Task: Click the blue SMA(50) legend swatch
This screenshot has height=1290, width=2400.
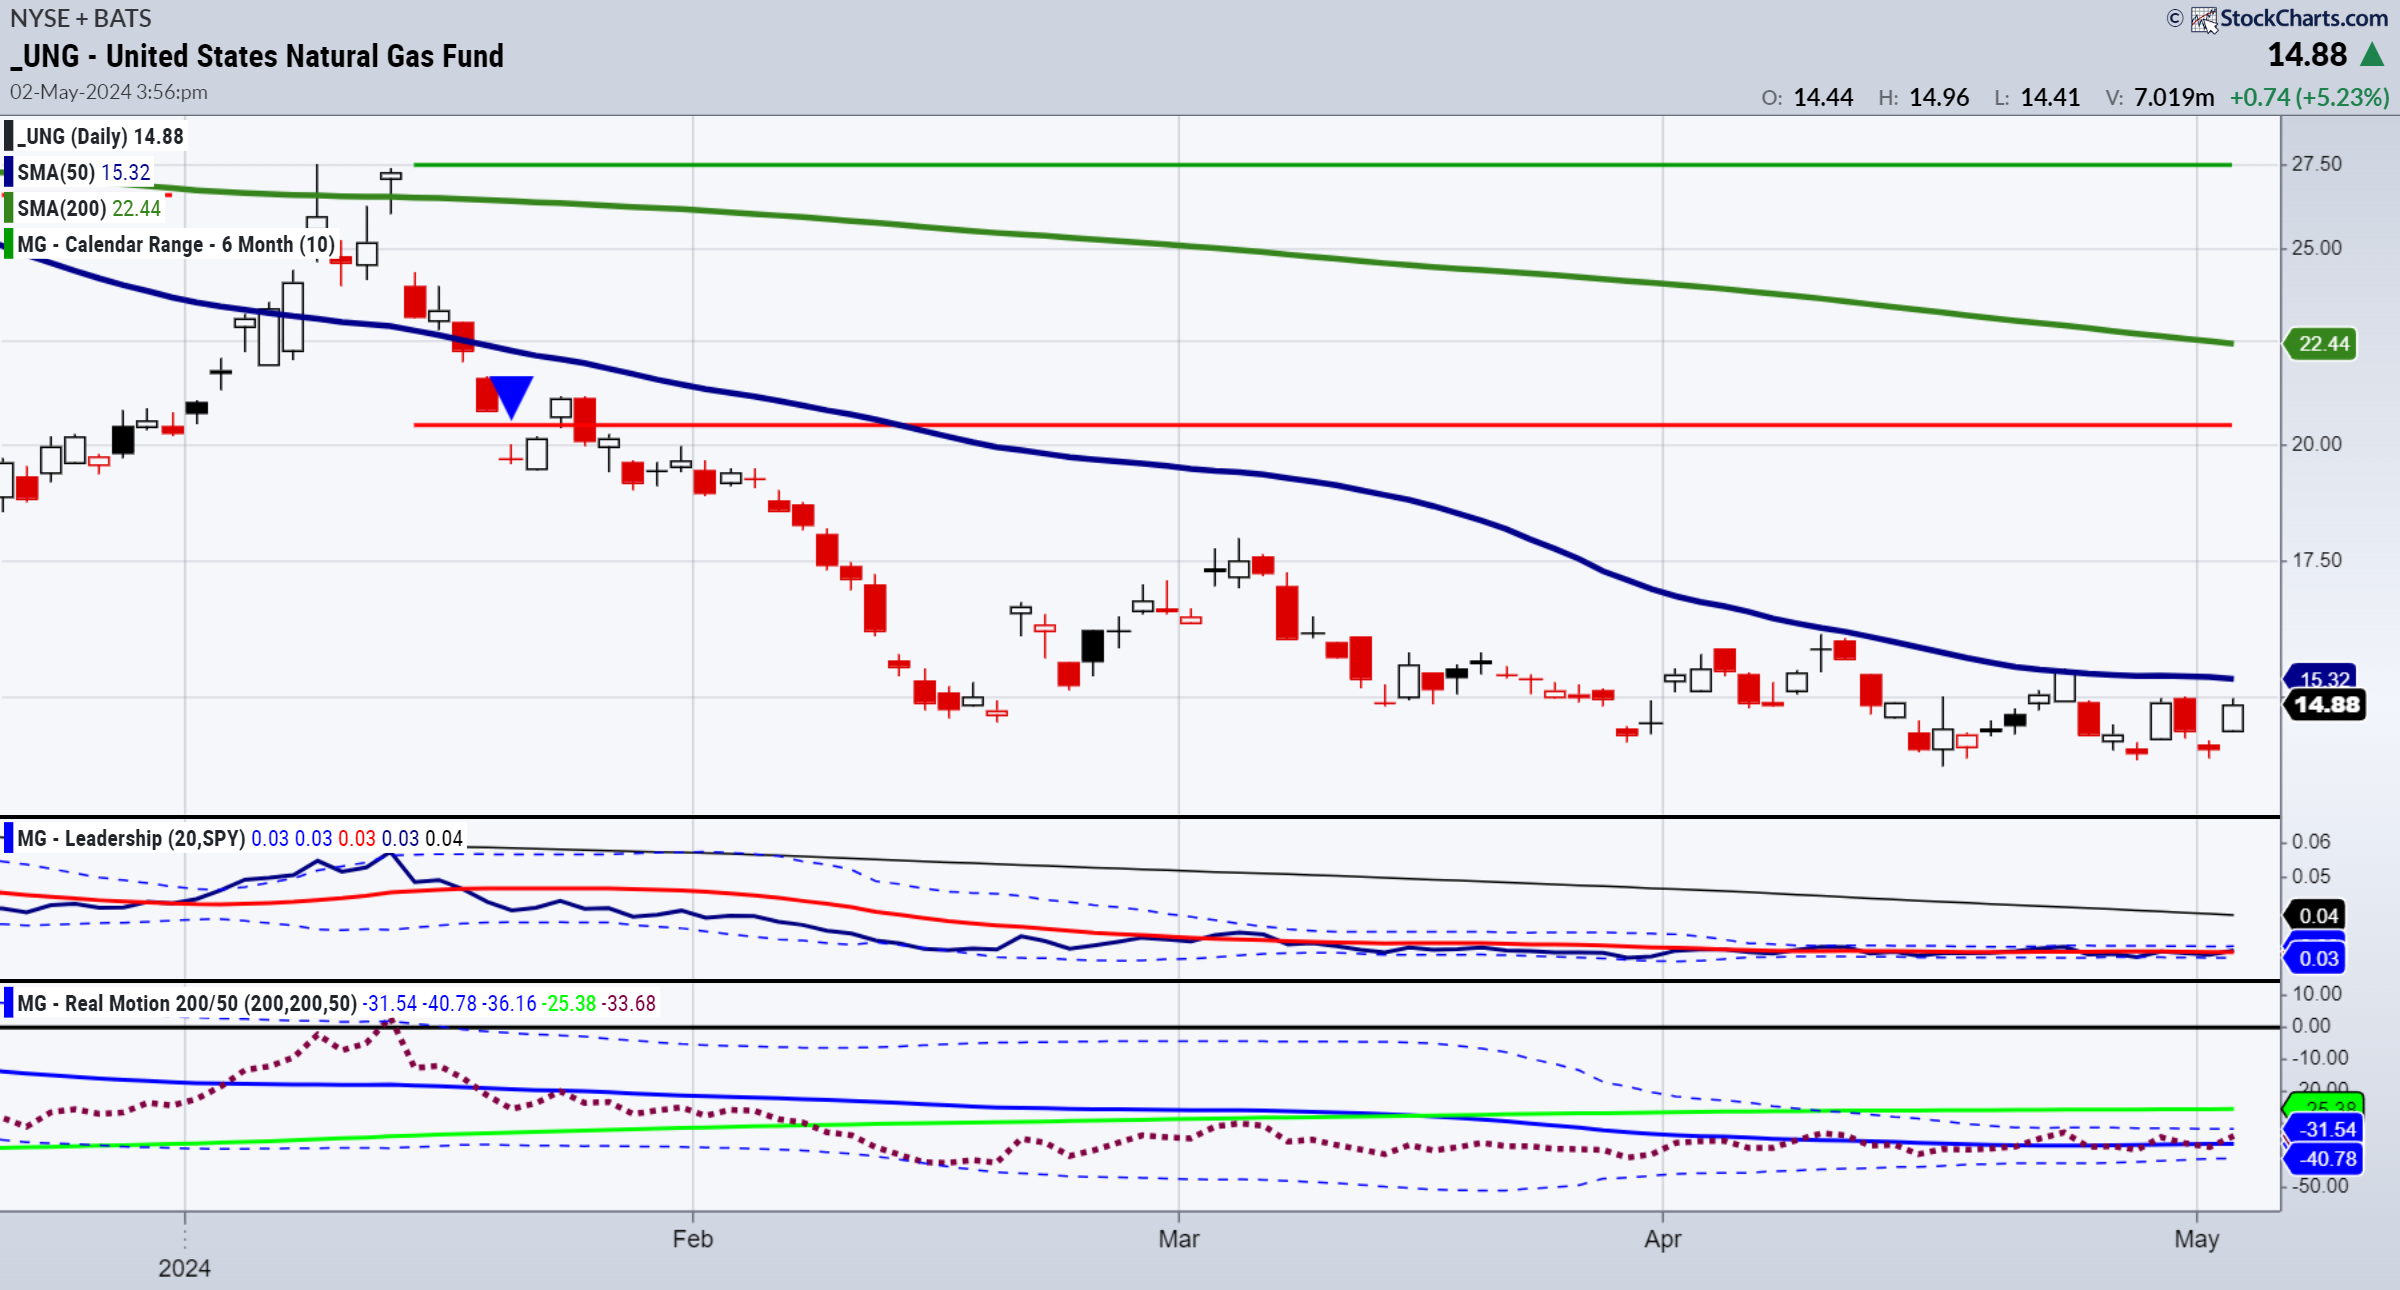Action: (x=8, y=172)
